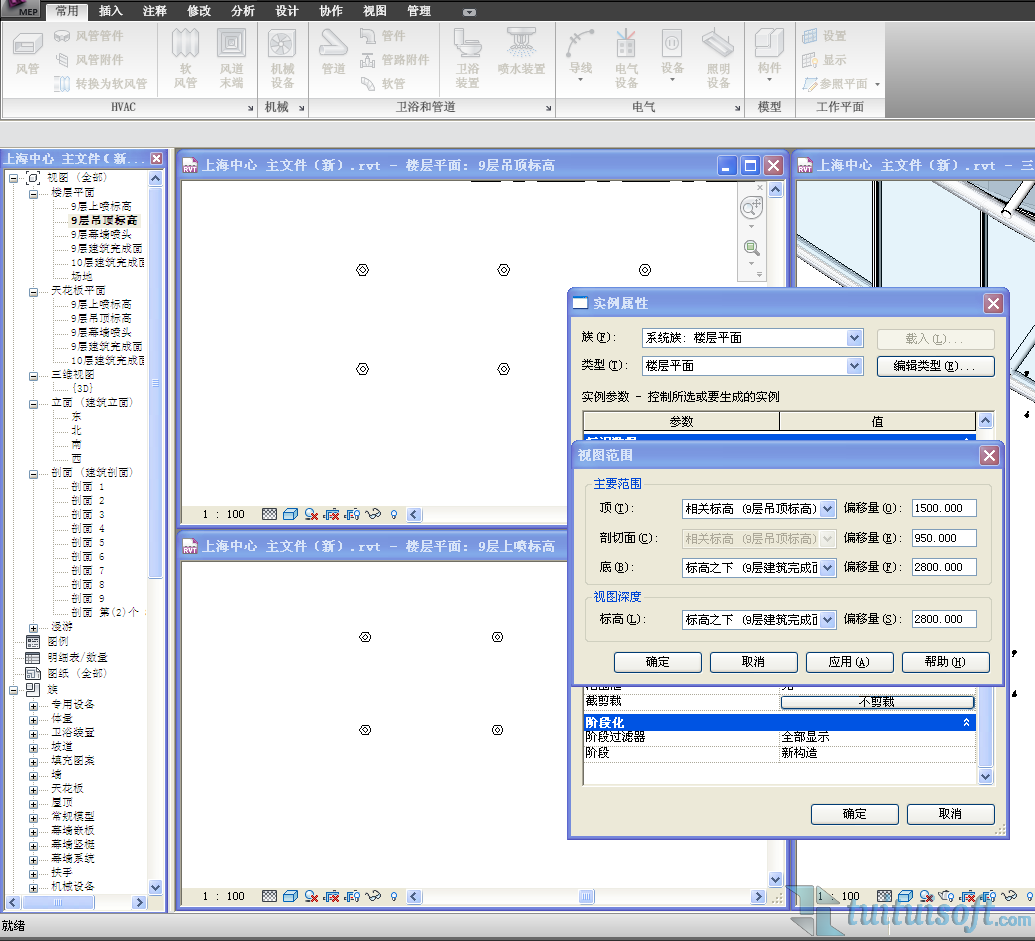1035x941 pixels.
Task: Switch to the 插入 ribbon tab
Action: [x=111, y=11]
